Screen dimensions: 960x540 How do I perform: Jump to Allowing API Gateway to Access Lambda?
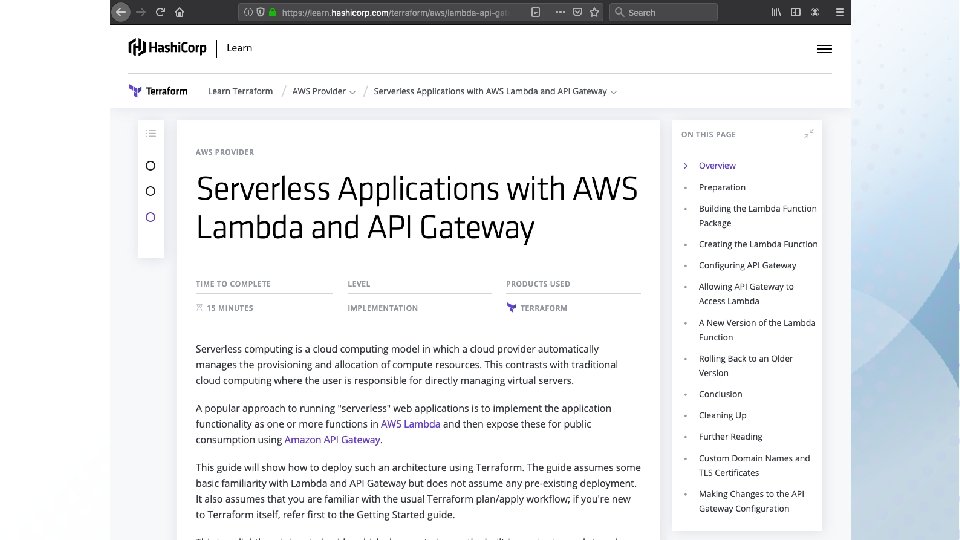[746, 294]
